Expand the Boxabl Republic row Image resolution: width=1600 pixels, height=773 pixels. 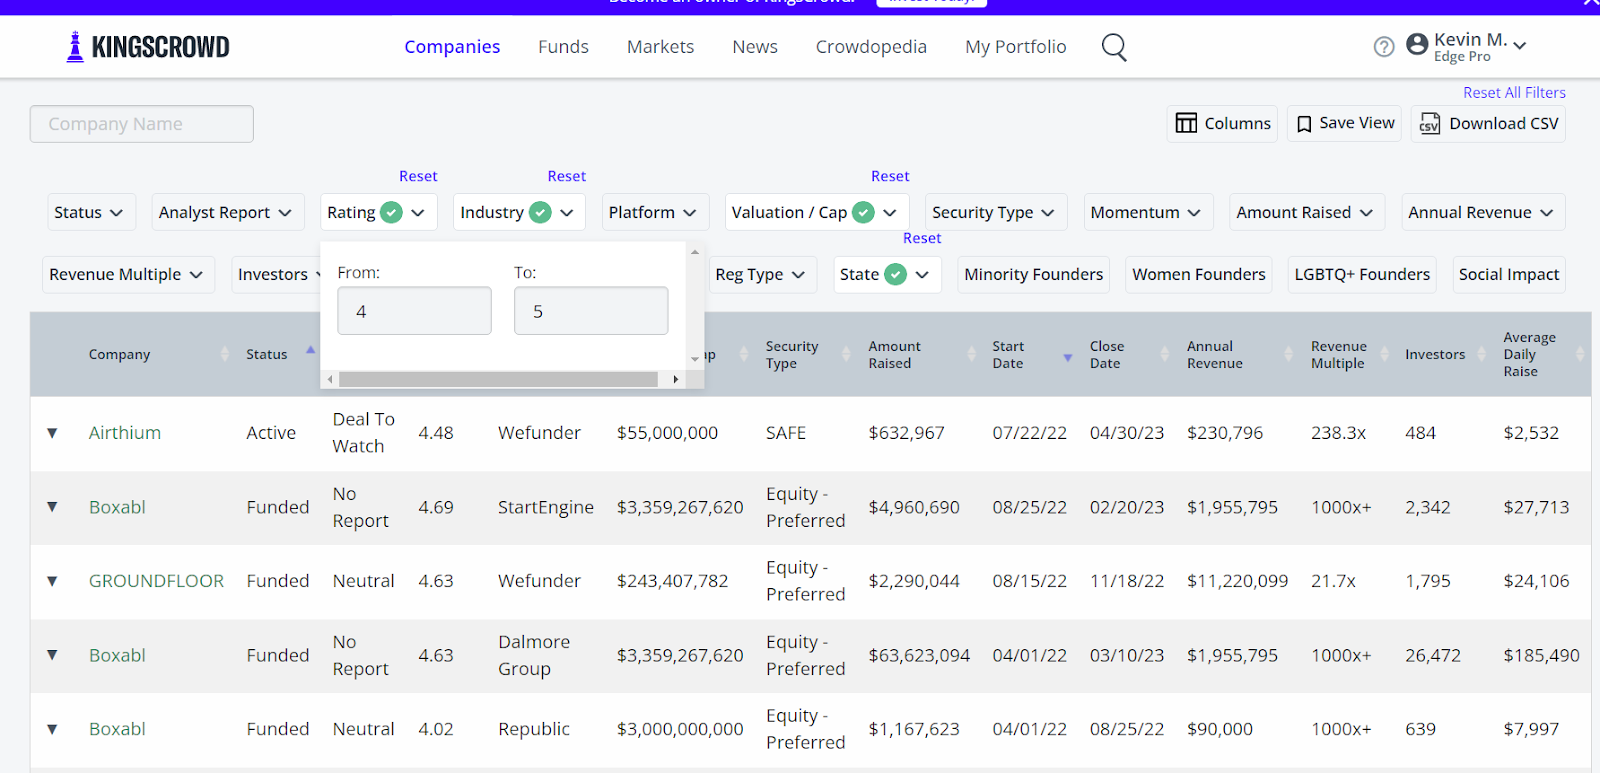(52, 729)
